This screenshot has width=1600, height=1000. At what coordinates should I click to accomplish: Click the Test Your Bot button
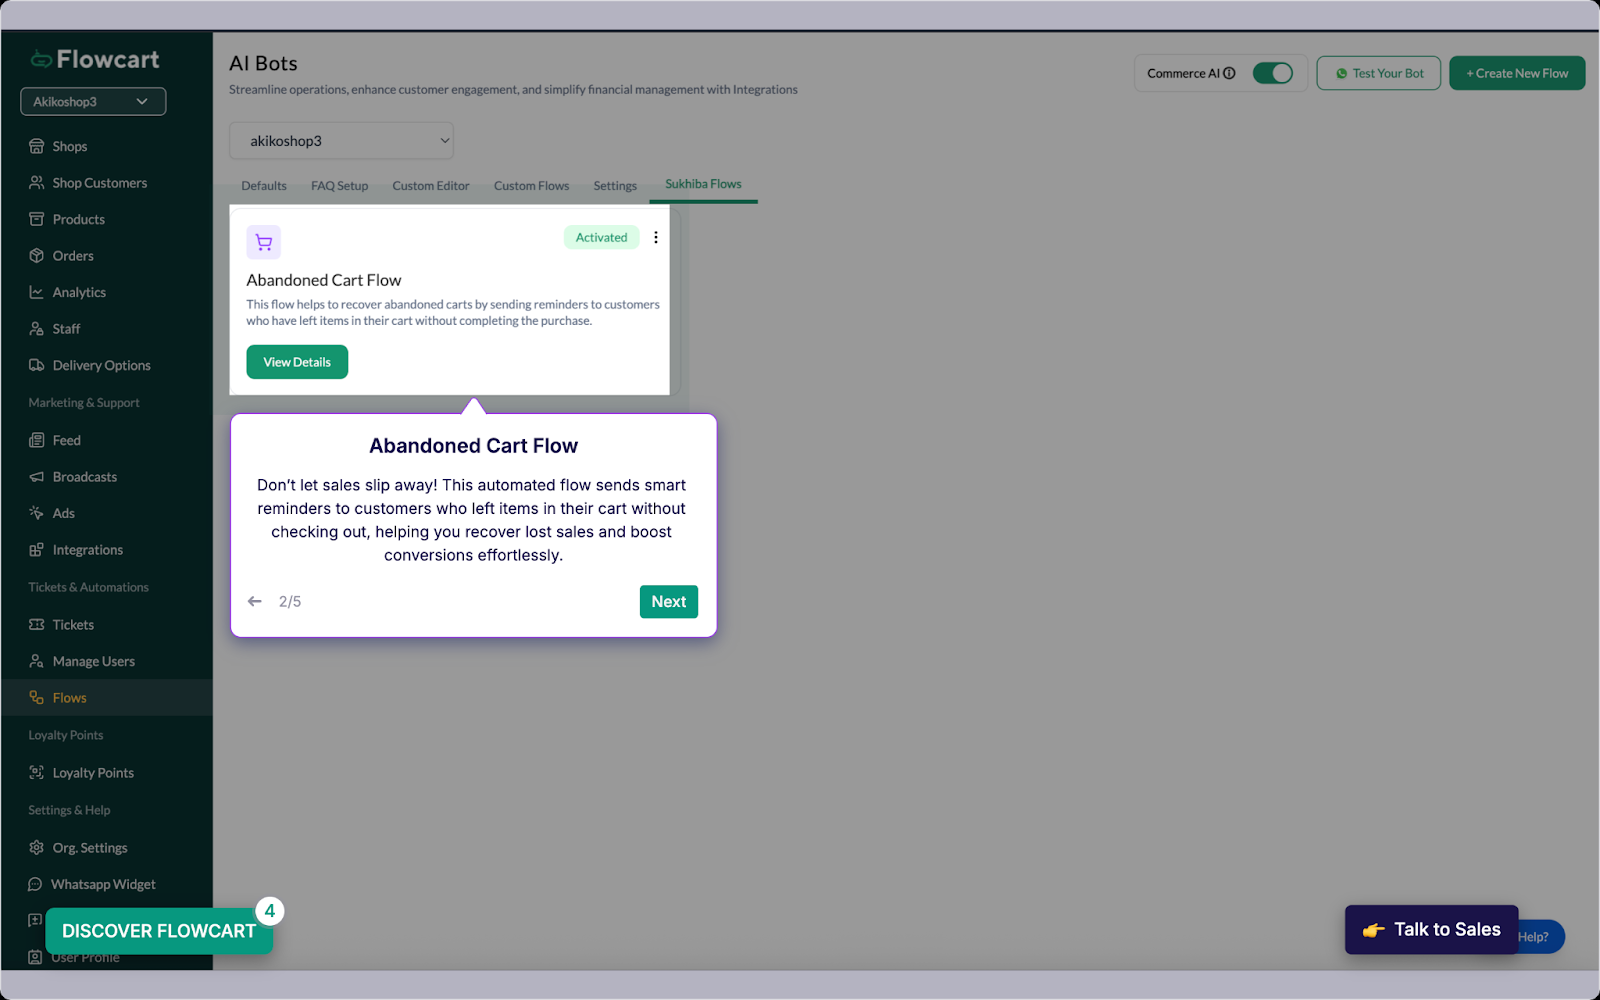pos(1378,73)
